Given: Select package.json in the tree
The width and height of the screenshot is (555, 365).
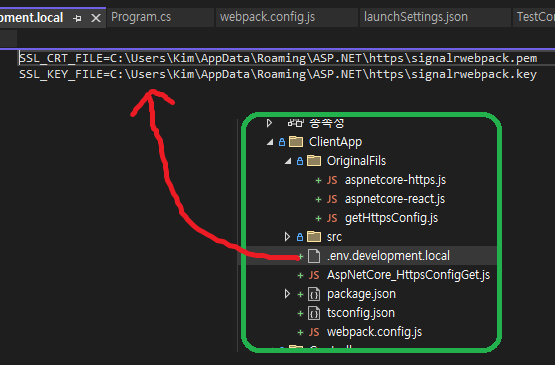Looking at the screenshot, I should (361, 294).
